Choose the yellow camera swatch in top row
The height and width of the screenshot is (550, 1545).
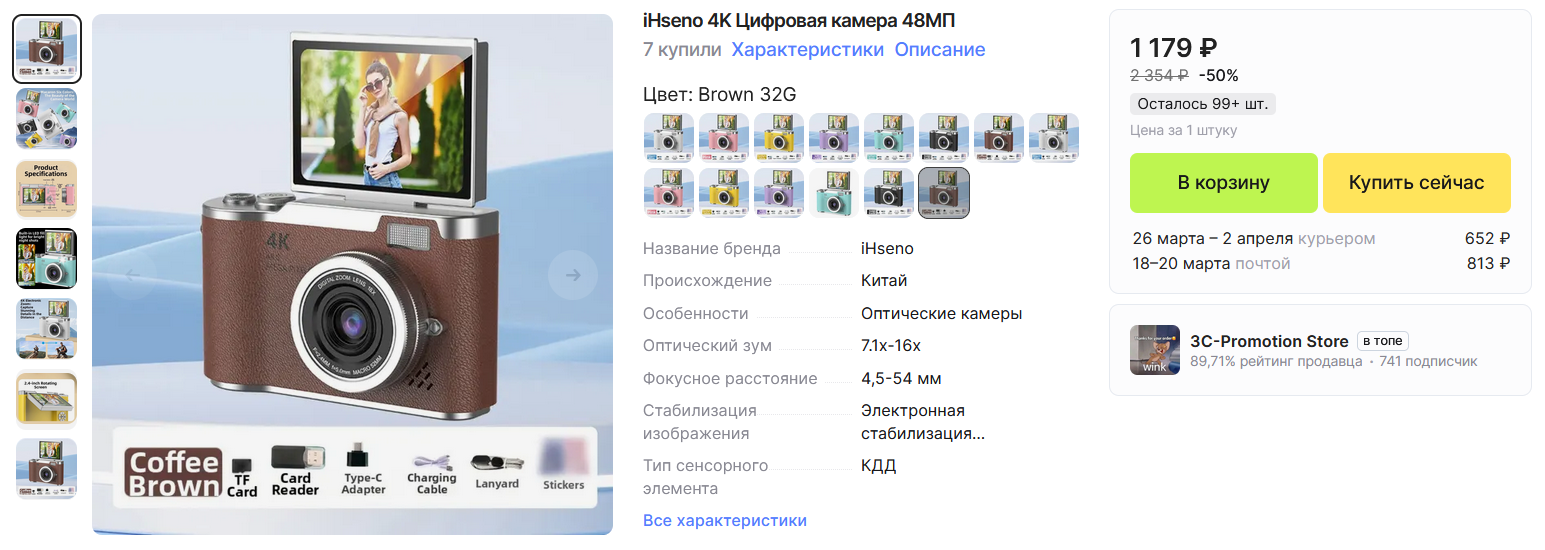click(x=779, y=138)
